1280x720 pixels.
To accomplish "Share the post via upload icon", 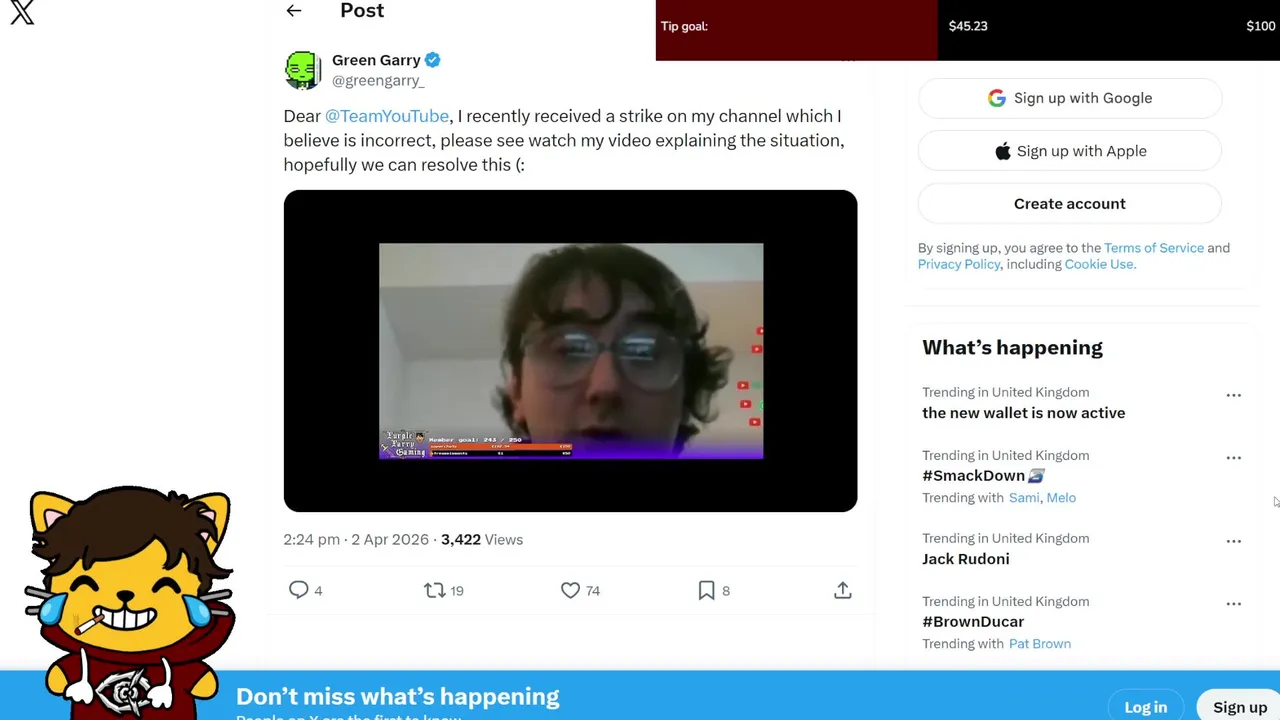I will (x=842, y=590).
